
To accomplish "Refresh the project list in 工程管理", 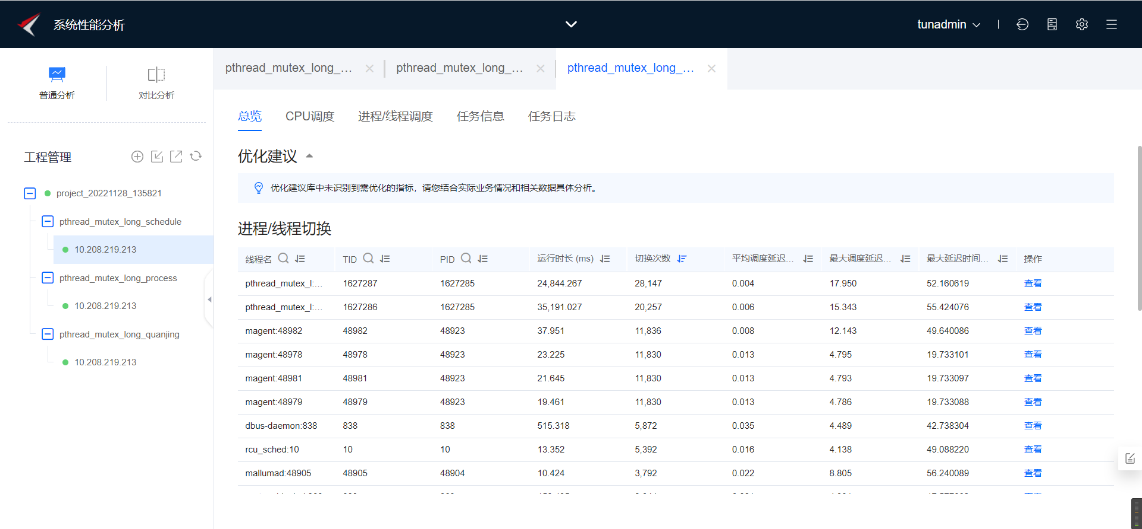I will 195,157.
